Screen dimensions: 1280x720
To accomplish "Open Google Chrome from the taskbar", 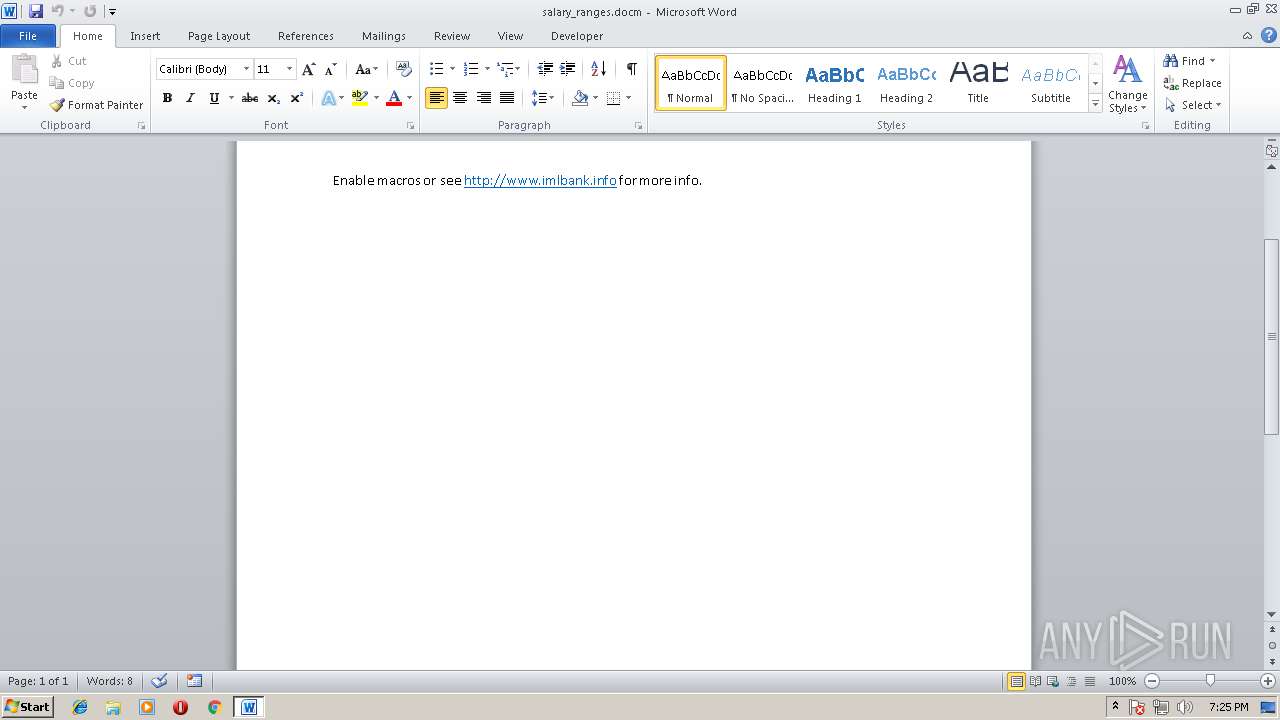I will pyautogui.click(x=214, y=707).
